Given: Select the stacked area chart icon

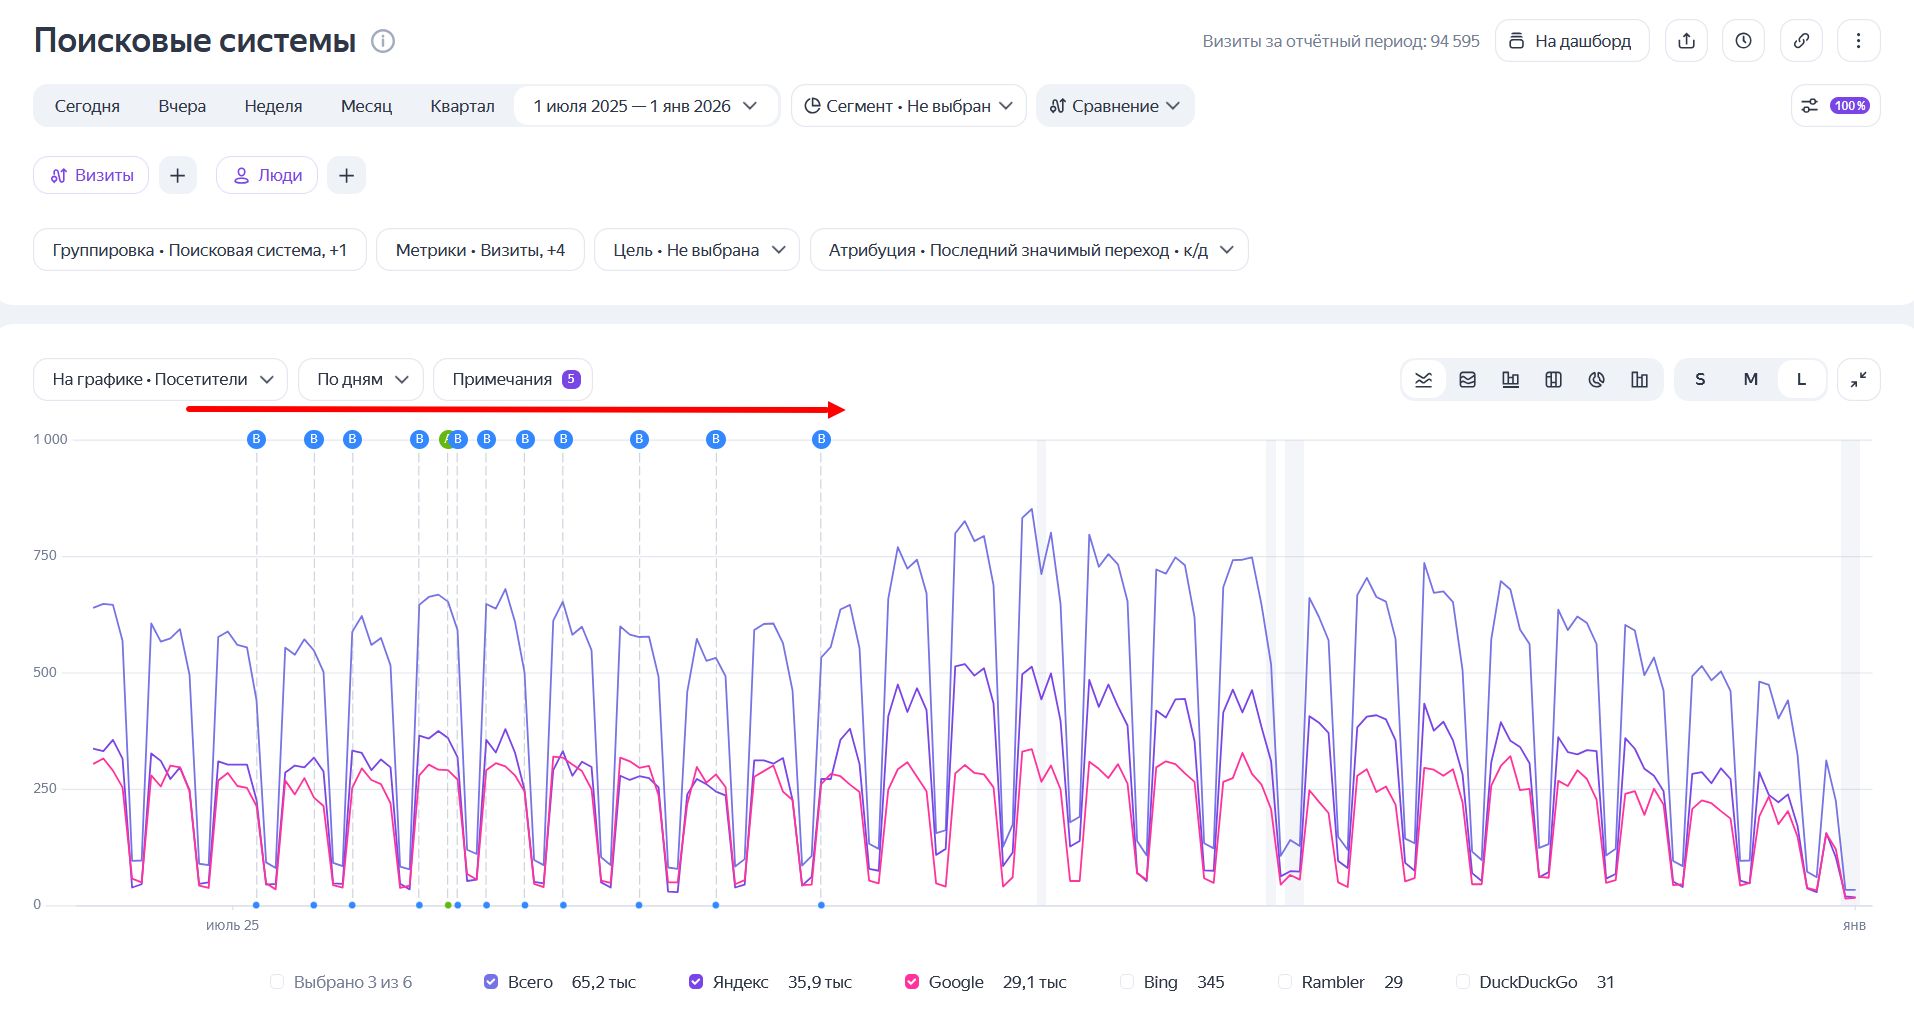Looking at the screenshot, I should tap(1467, 380).
